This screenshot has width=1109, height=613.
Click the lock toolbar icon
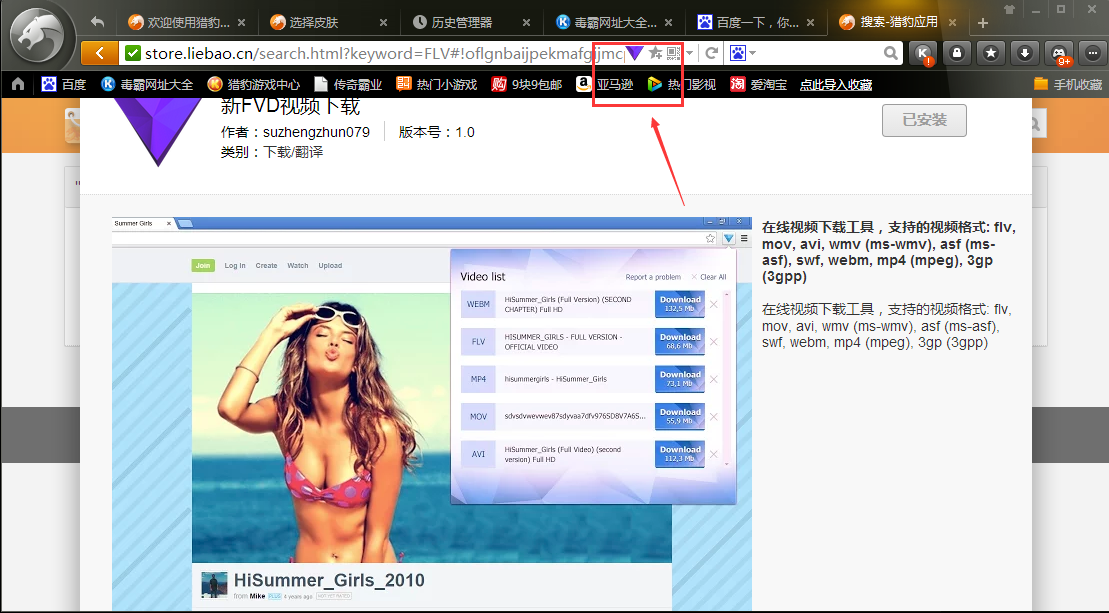(957, 53)
